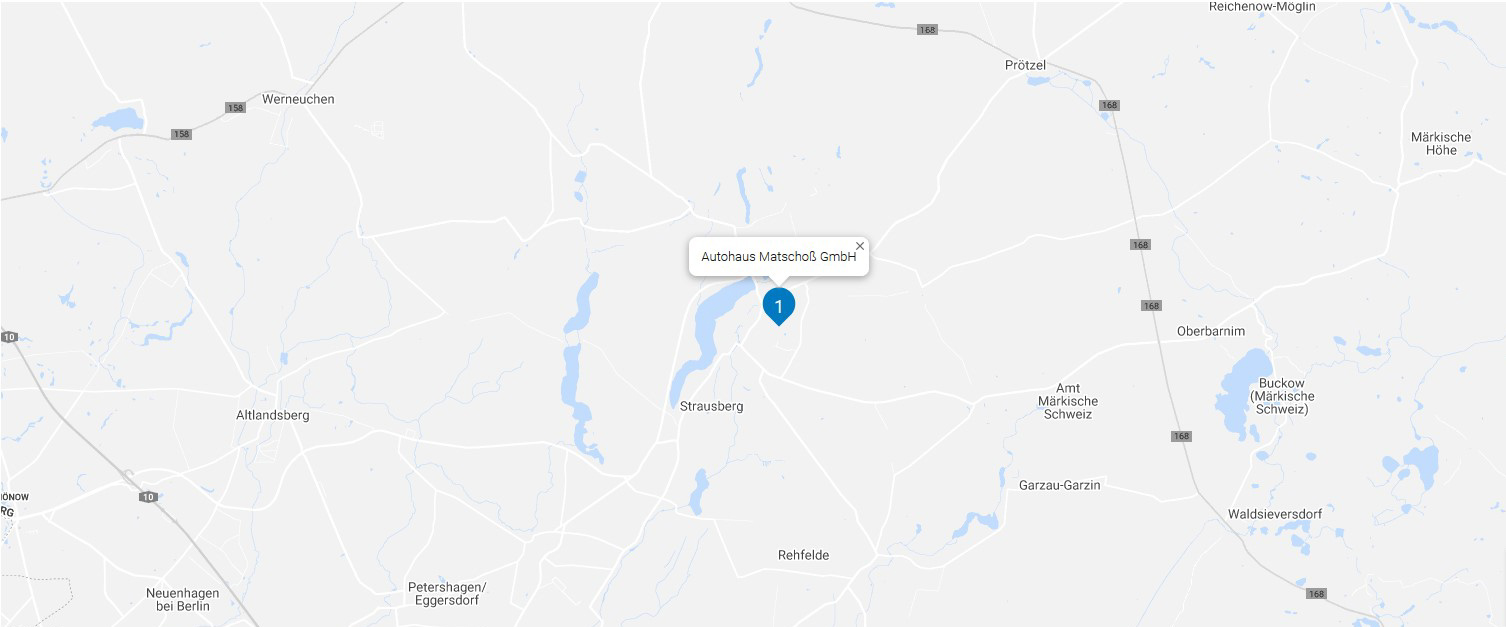Image resolution: width=1506 pixels, height=627 pixels.
Task: Click the Reichenow-Möglin label
Action: (x=1262, y=7)
